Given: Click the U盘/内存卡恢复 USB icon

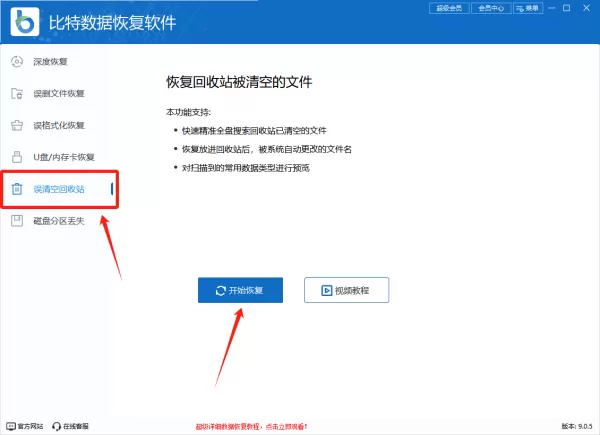Looking at the screenshot, I should [17, 157].
